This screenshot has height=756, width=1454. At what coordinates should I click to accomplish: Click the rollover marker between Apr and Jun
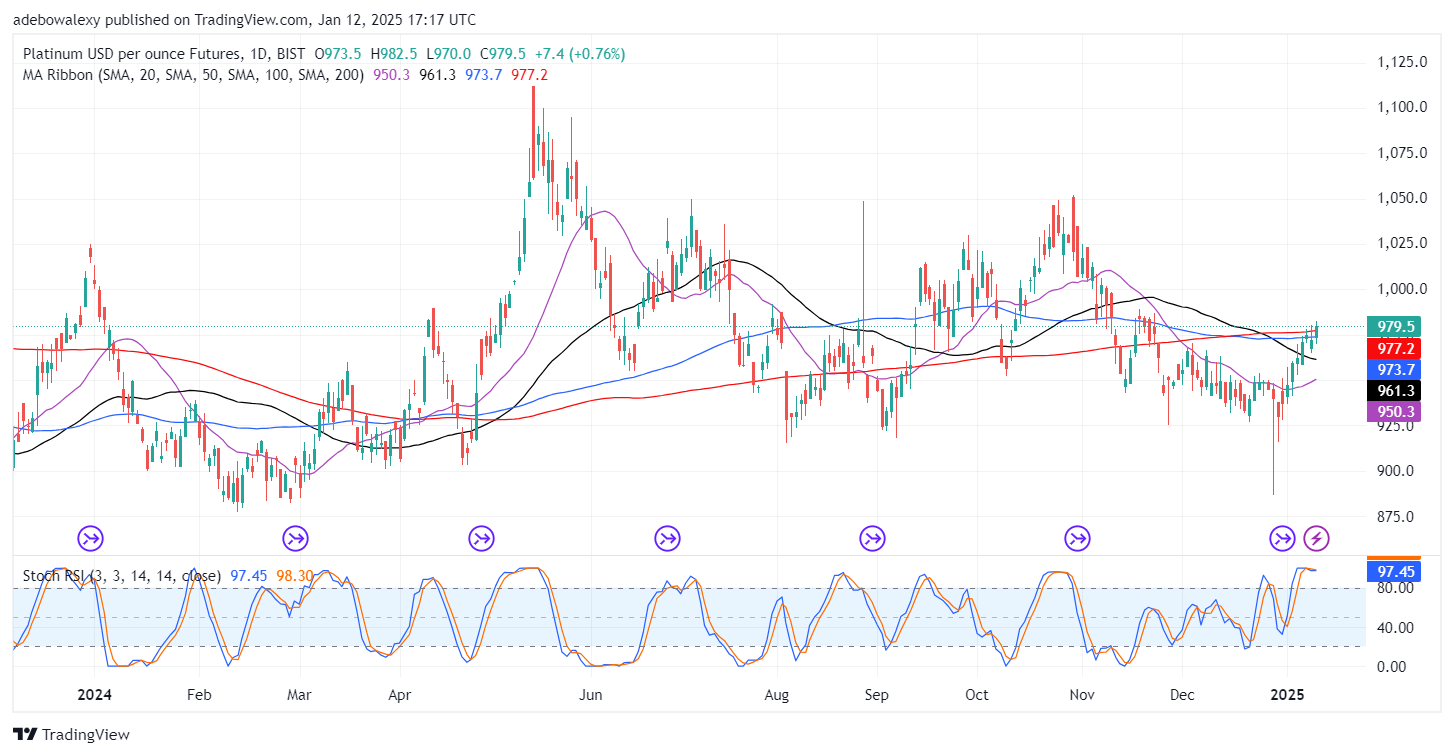[x=482, y=539]
